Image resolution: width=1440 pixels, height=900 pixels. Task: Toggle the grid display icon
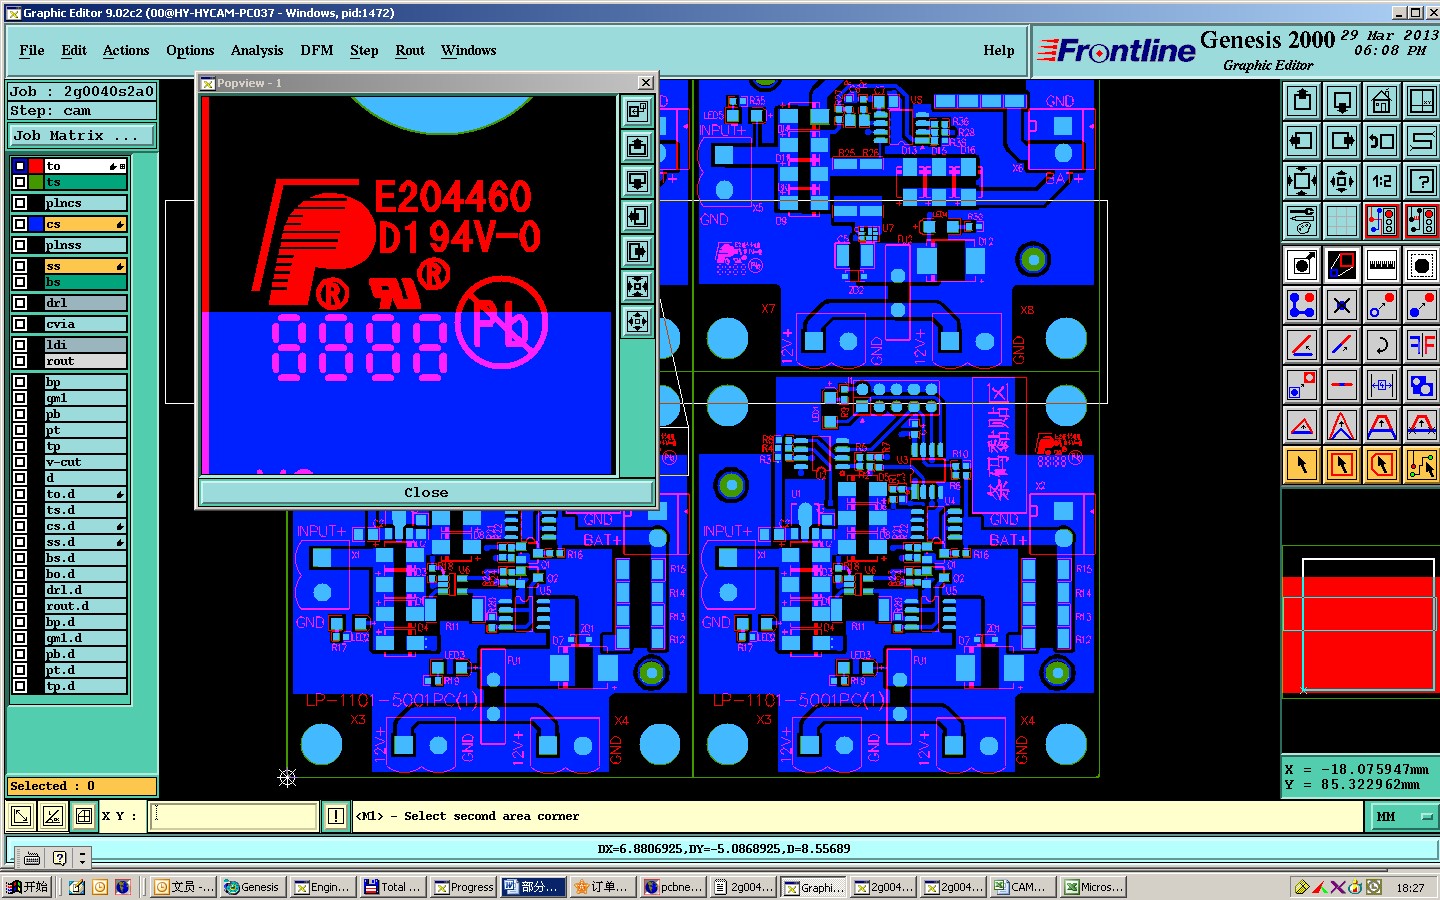click(x=1342, y=221)
